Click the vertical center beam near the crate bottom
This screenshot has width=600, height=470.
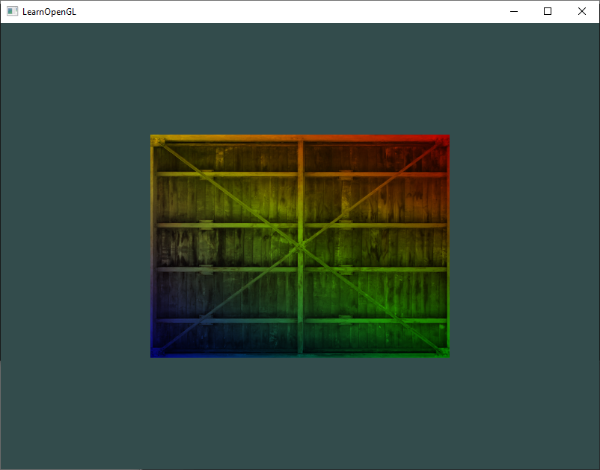(x=300, y=337)
